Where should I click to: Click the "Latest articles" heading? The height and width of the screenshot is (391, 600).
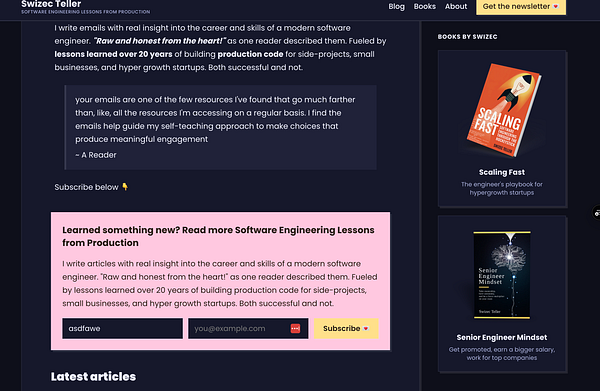tap(93, 376)
